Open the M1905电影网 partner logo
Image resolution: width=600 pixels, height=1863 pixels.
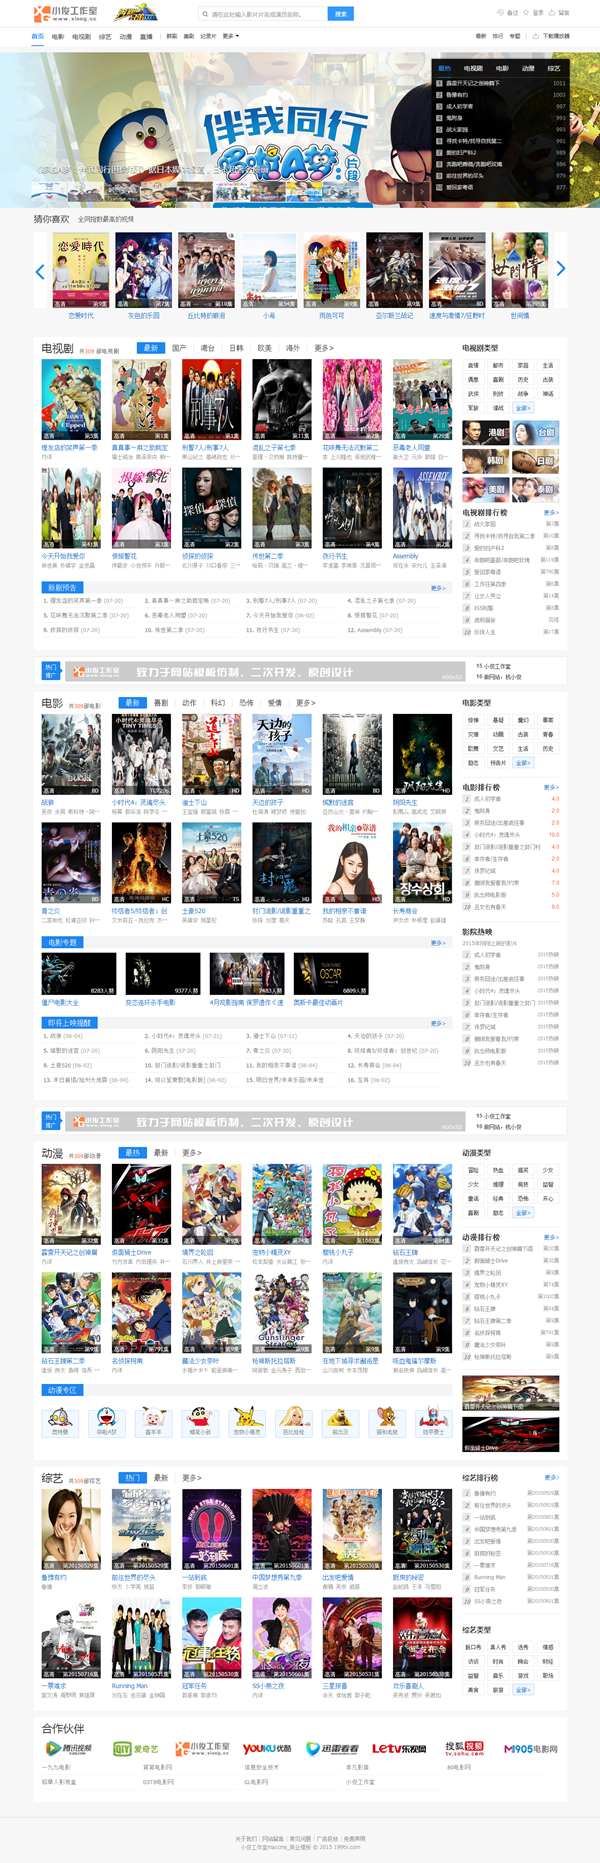click(531, 1748)
